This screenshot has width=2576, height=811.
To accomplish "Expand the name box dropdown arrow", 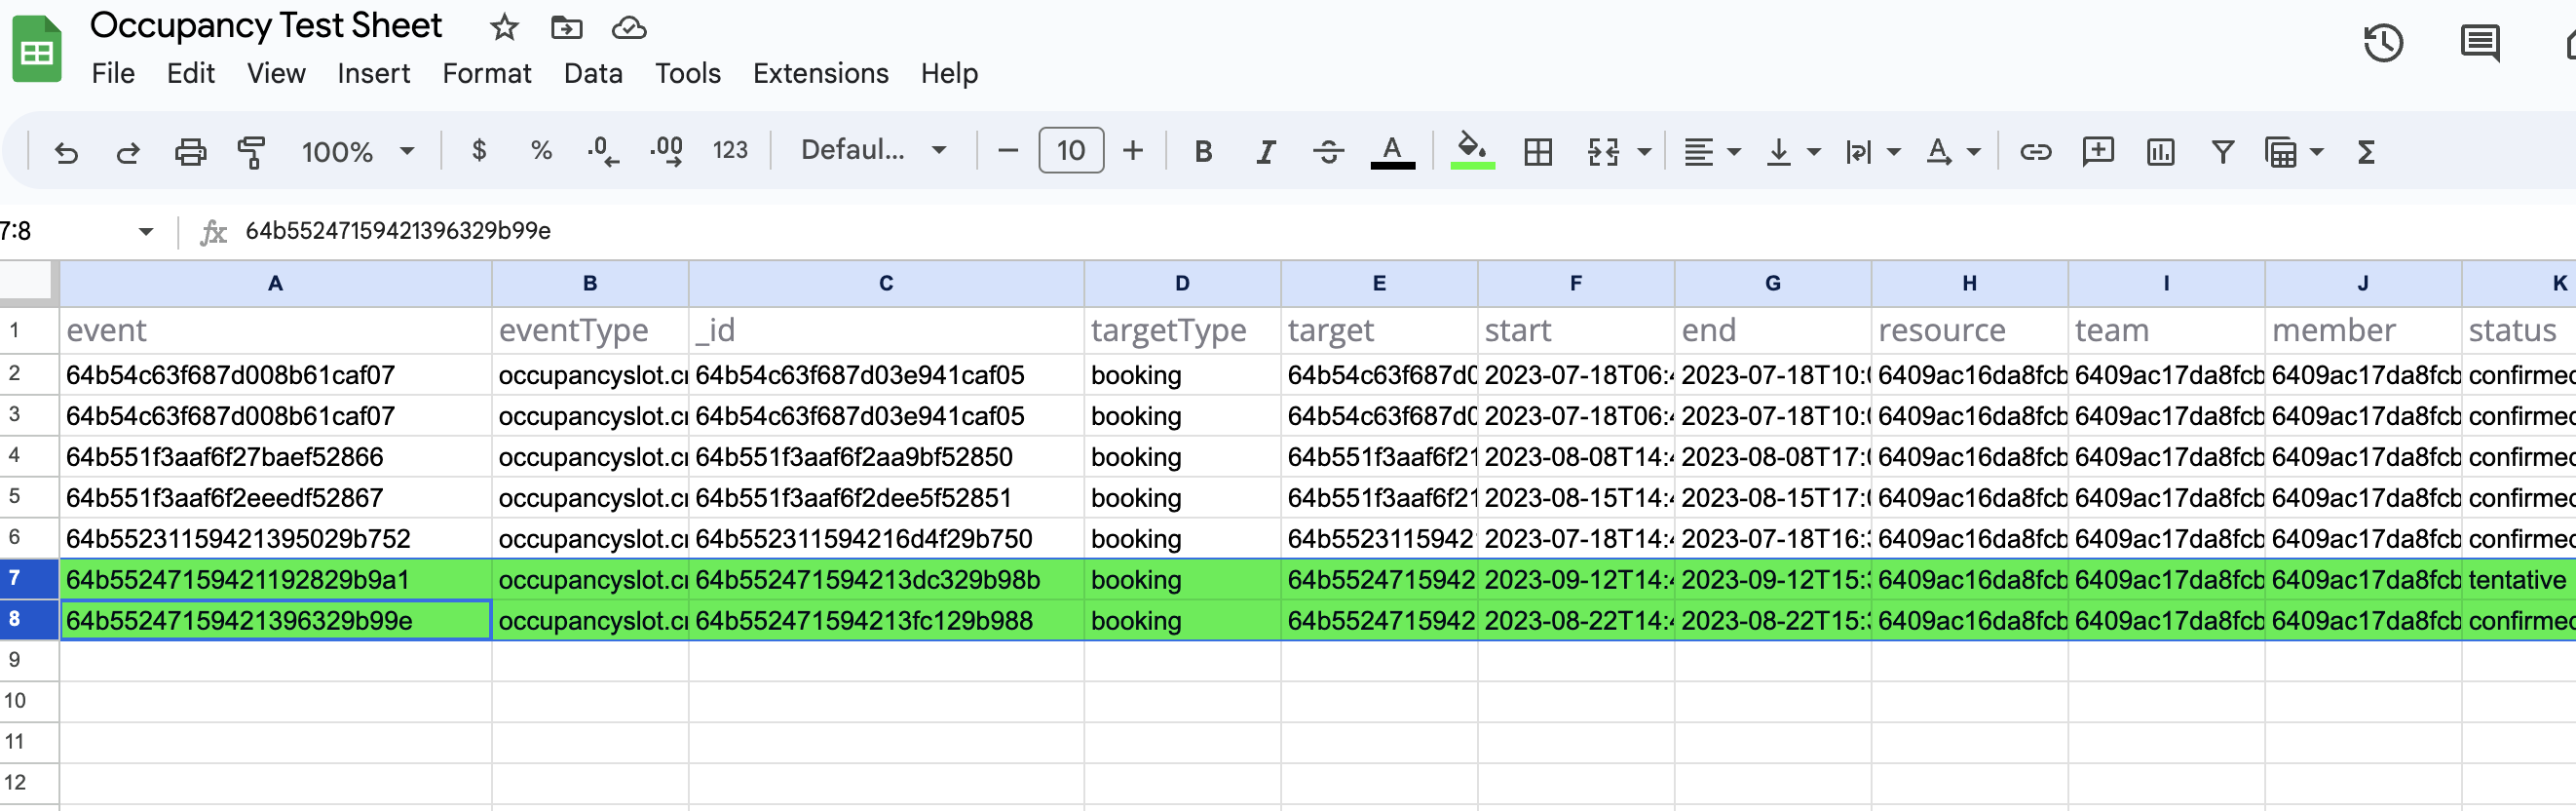I will tap(146, 232).
